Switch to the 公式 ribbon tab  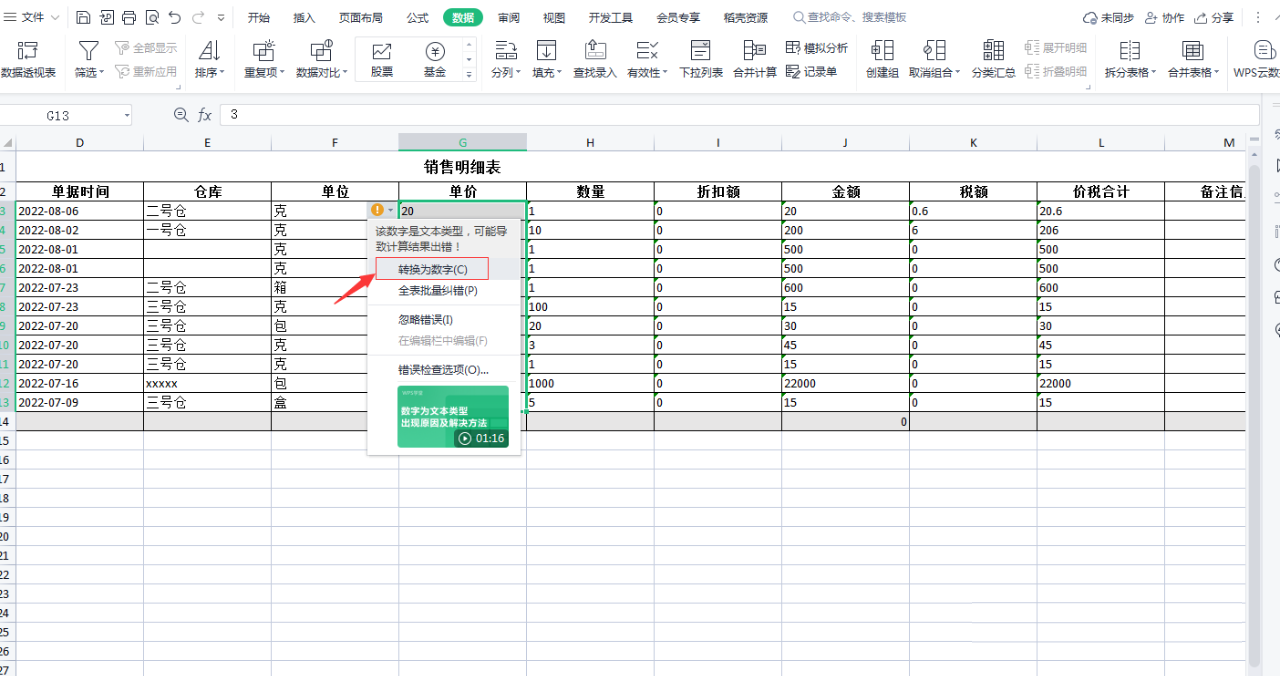point(418,18)
